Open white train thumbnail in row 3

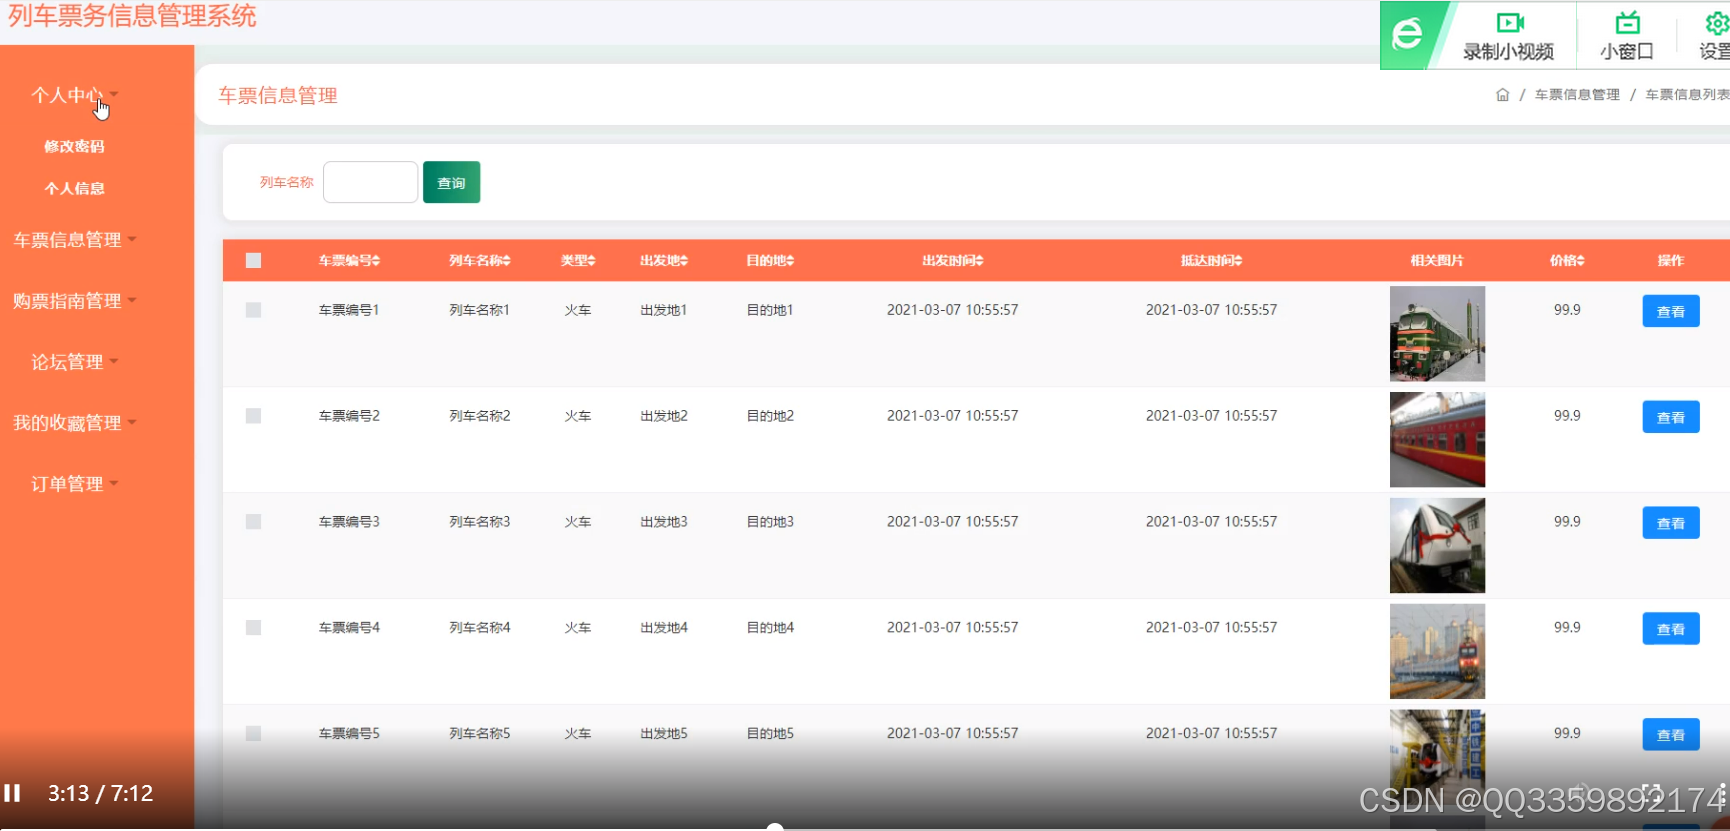coord(1437,546)
